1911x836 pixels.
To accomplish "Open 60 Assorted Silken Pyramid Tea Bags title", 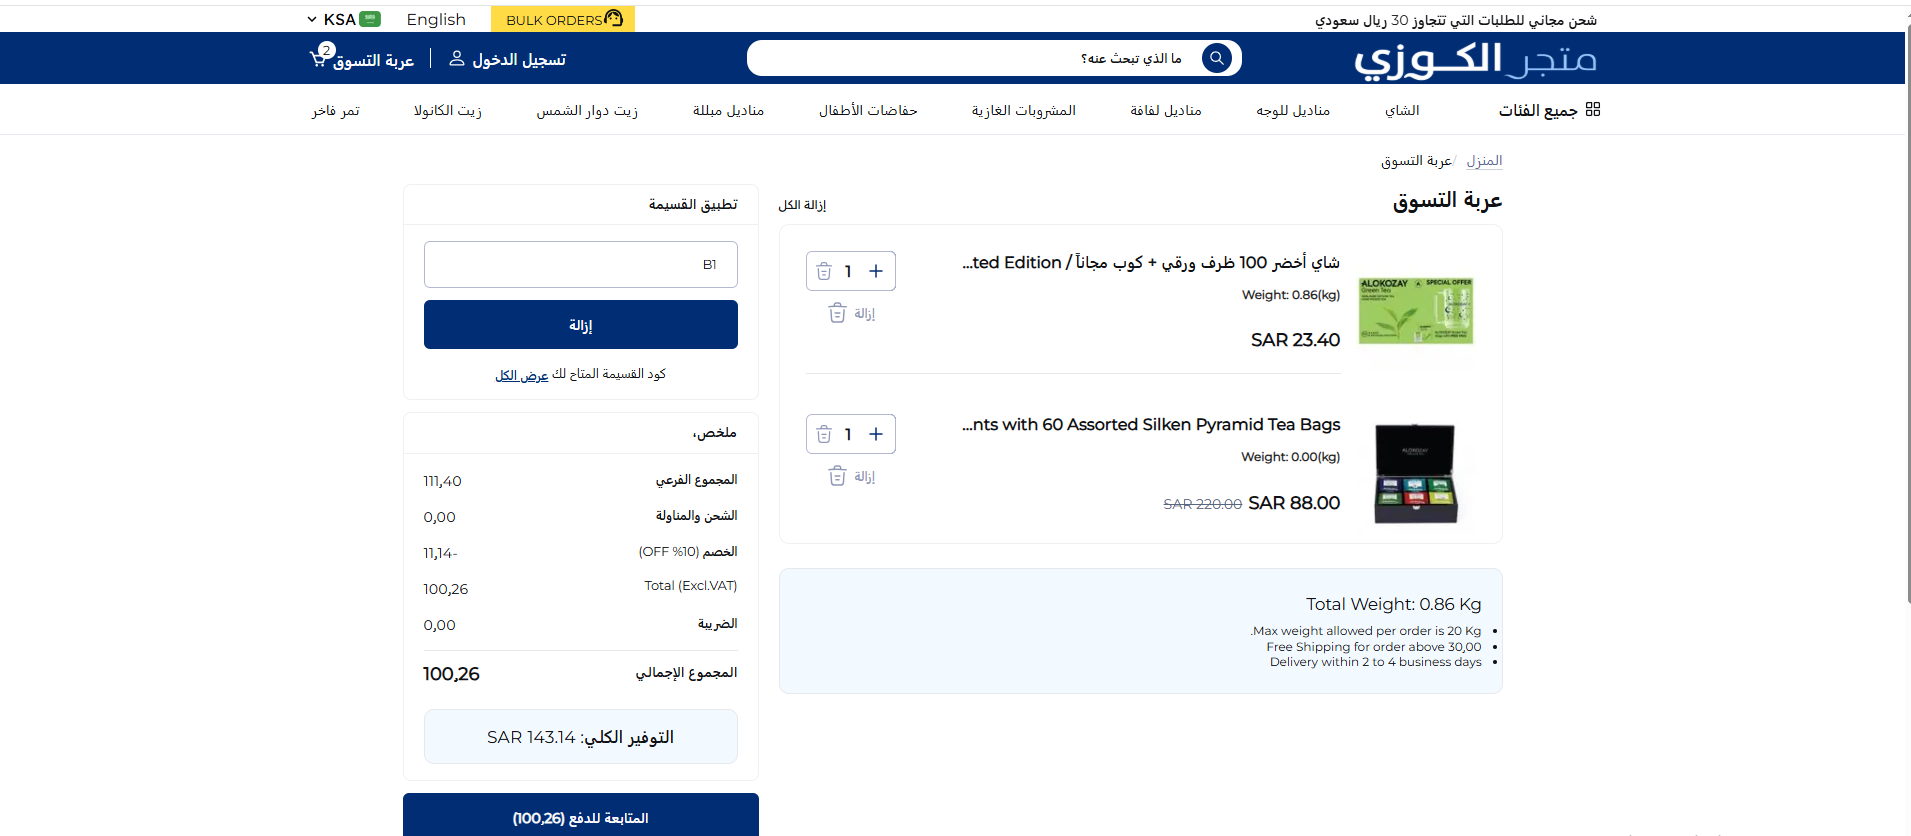I will click(x=1151, y=424).
